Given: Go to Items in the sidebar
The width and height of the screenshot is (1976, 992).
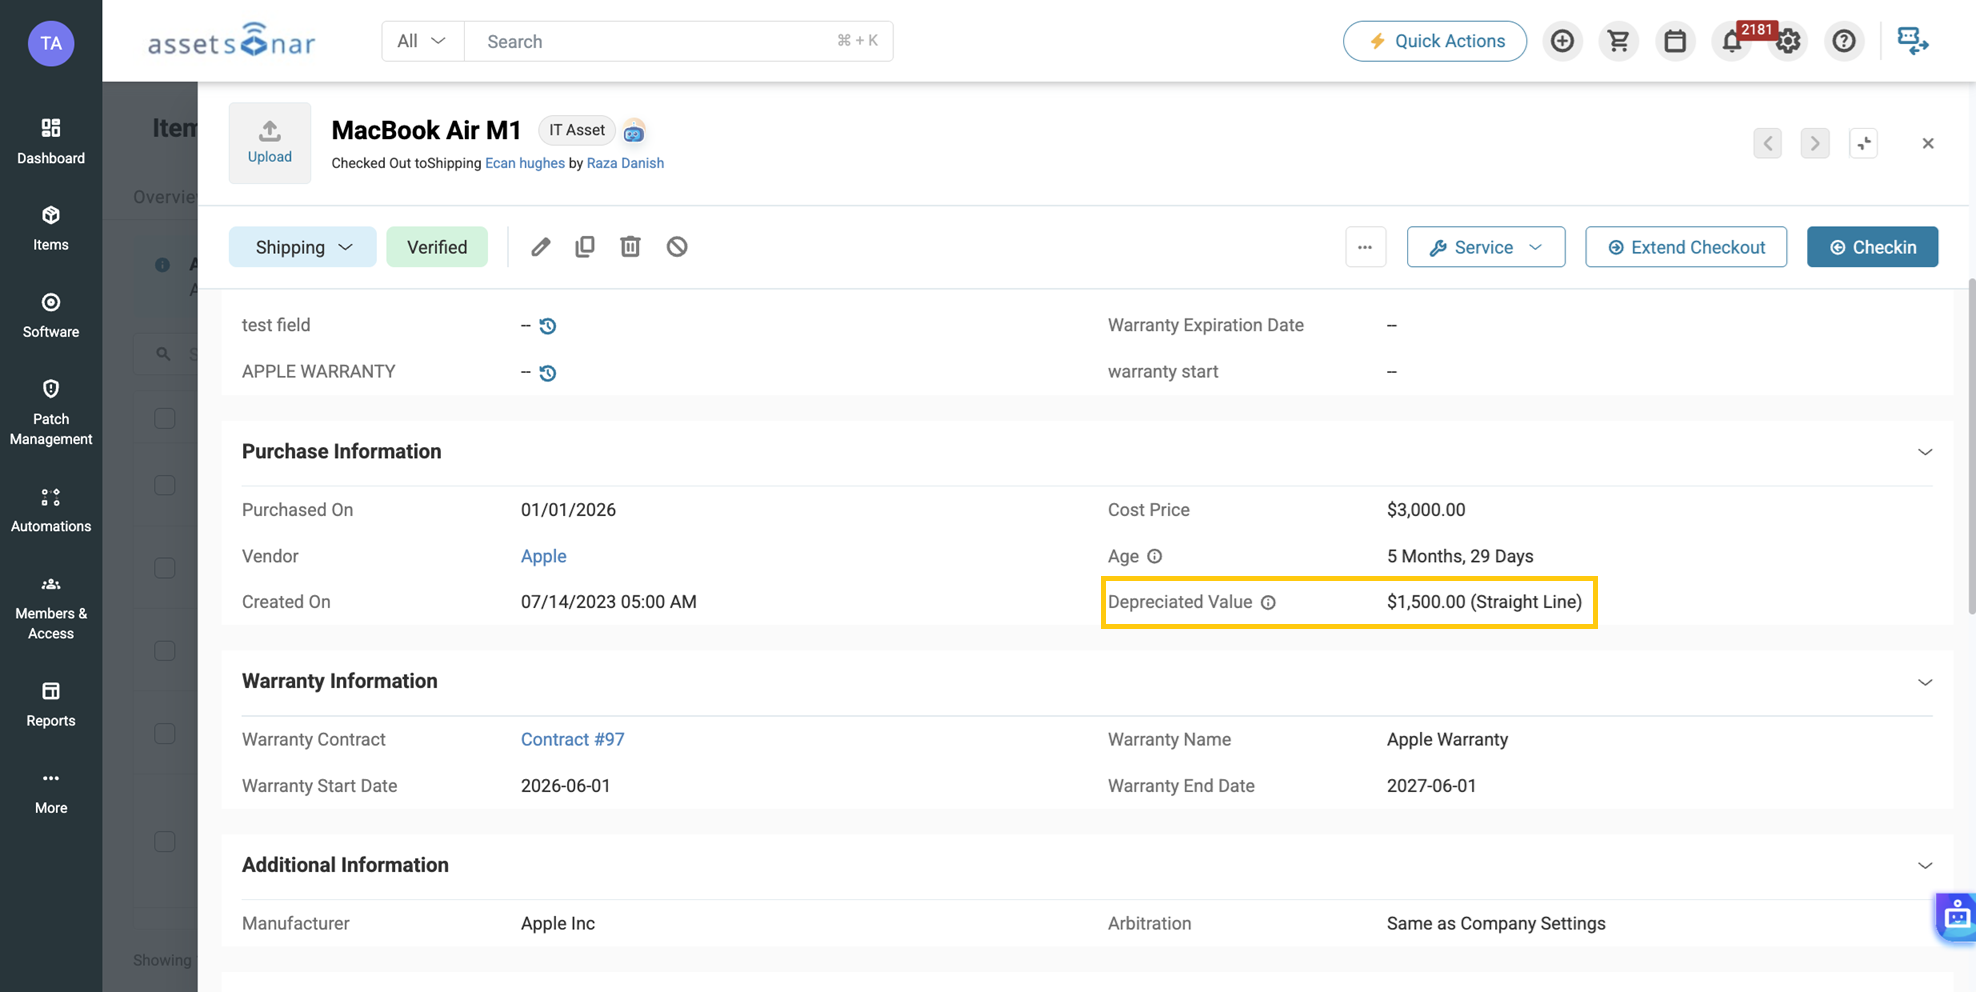Looking at the screenshot, I should coord(51,228).
